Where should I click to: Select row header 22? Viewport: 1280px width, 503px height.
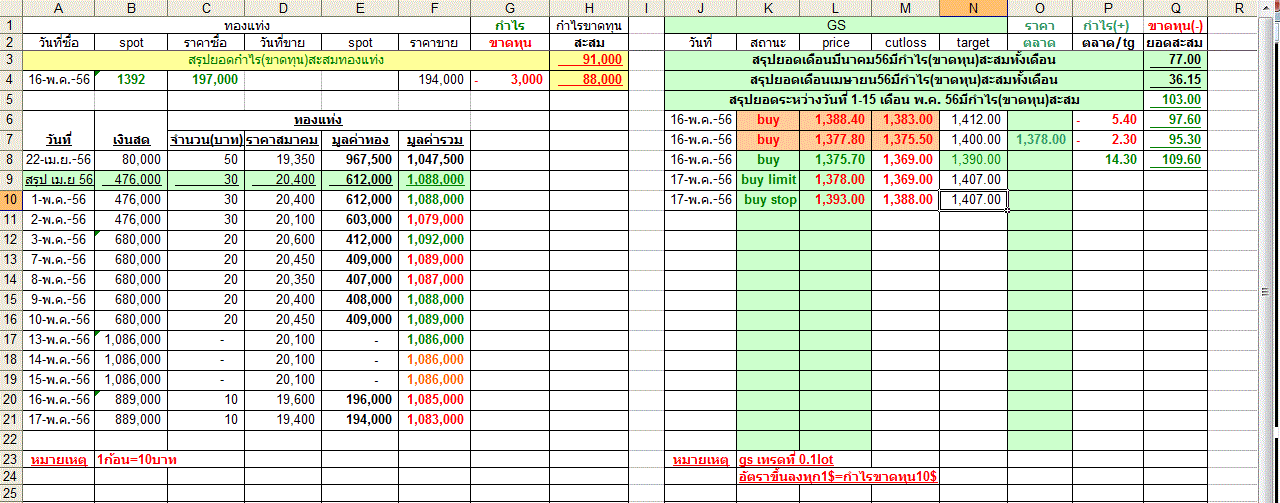coord(11,439)
